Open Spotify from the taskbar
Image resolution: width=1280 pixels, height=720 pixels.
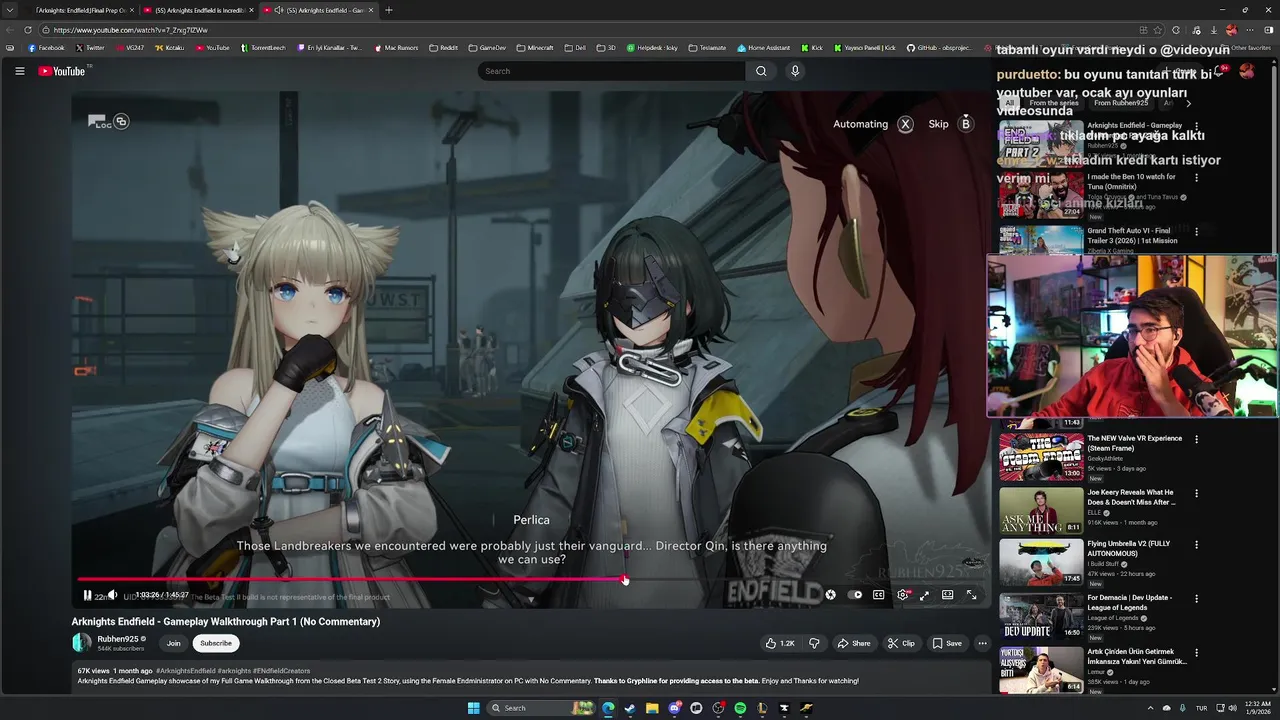[x=740, y=708]
